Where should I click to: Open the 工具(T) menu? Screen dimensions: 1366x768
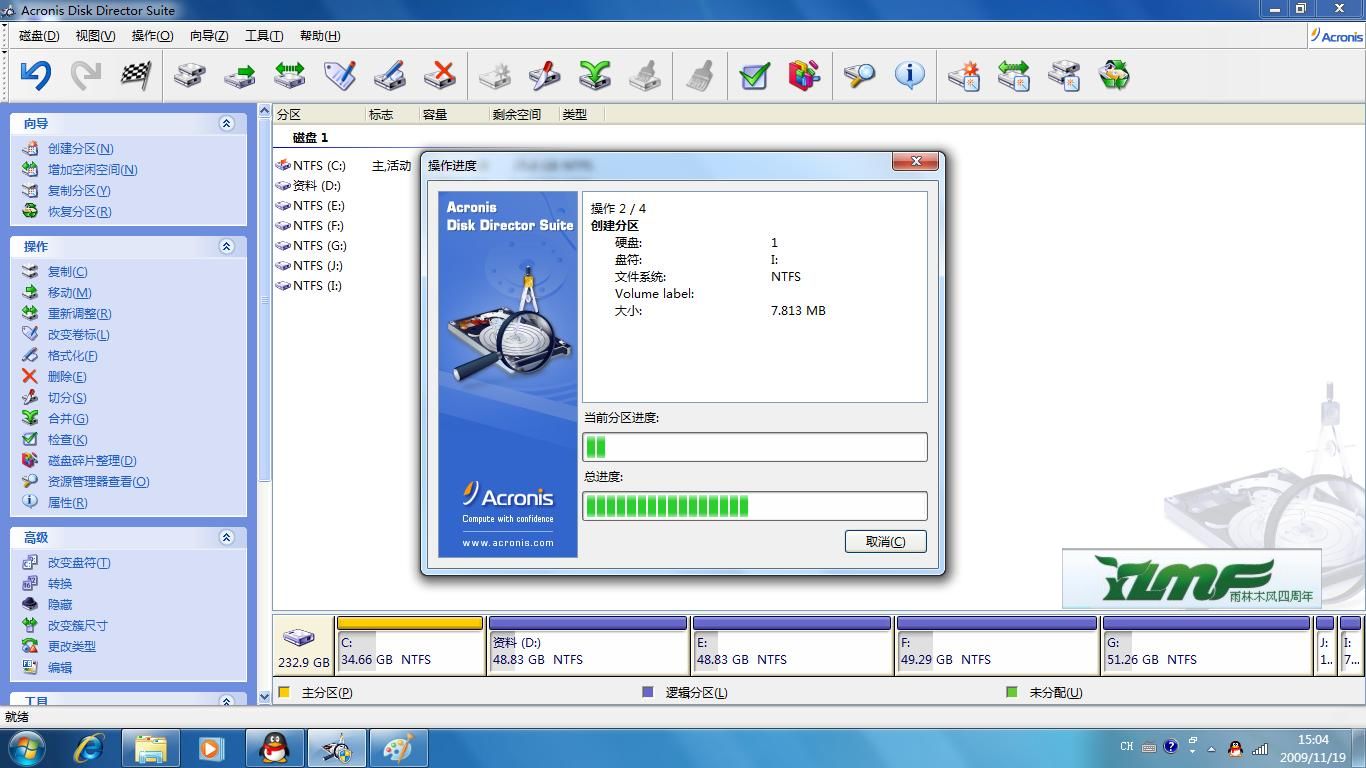pyautogui.click(x=264, y=35)
